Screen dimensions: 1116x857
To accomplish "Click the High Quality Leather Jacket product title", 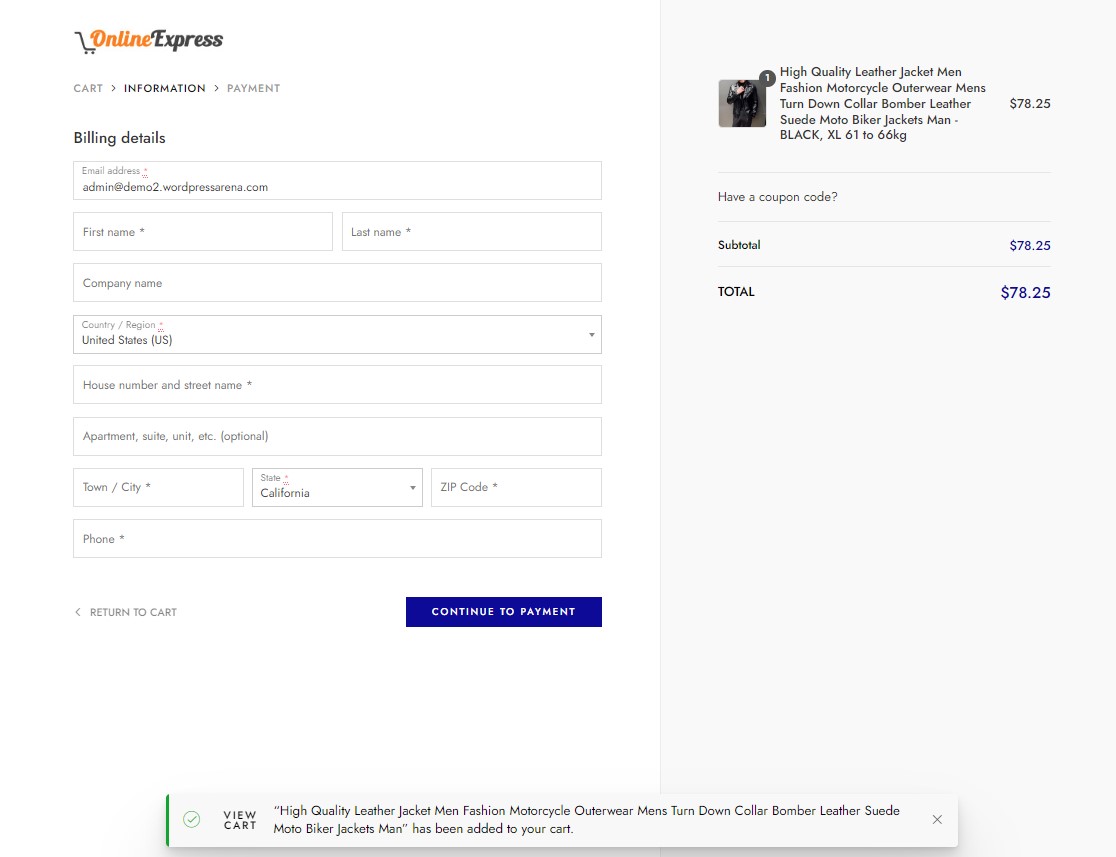I will [883, 103].
